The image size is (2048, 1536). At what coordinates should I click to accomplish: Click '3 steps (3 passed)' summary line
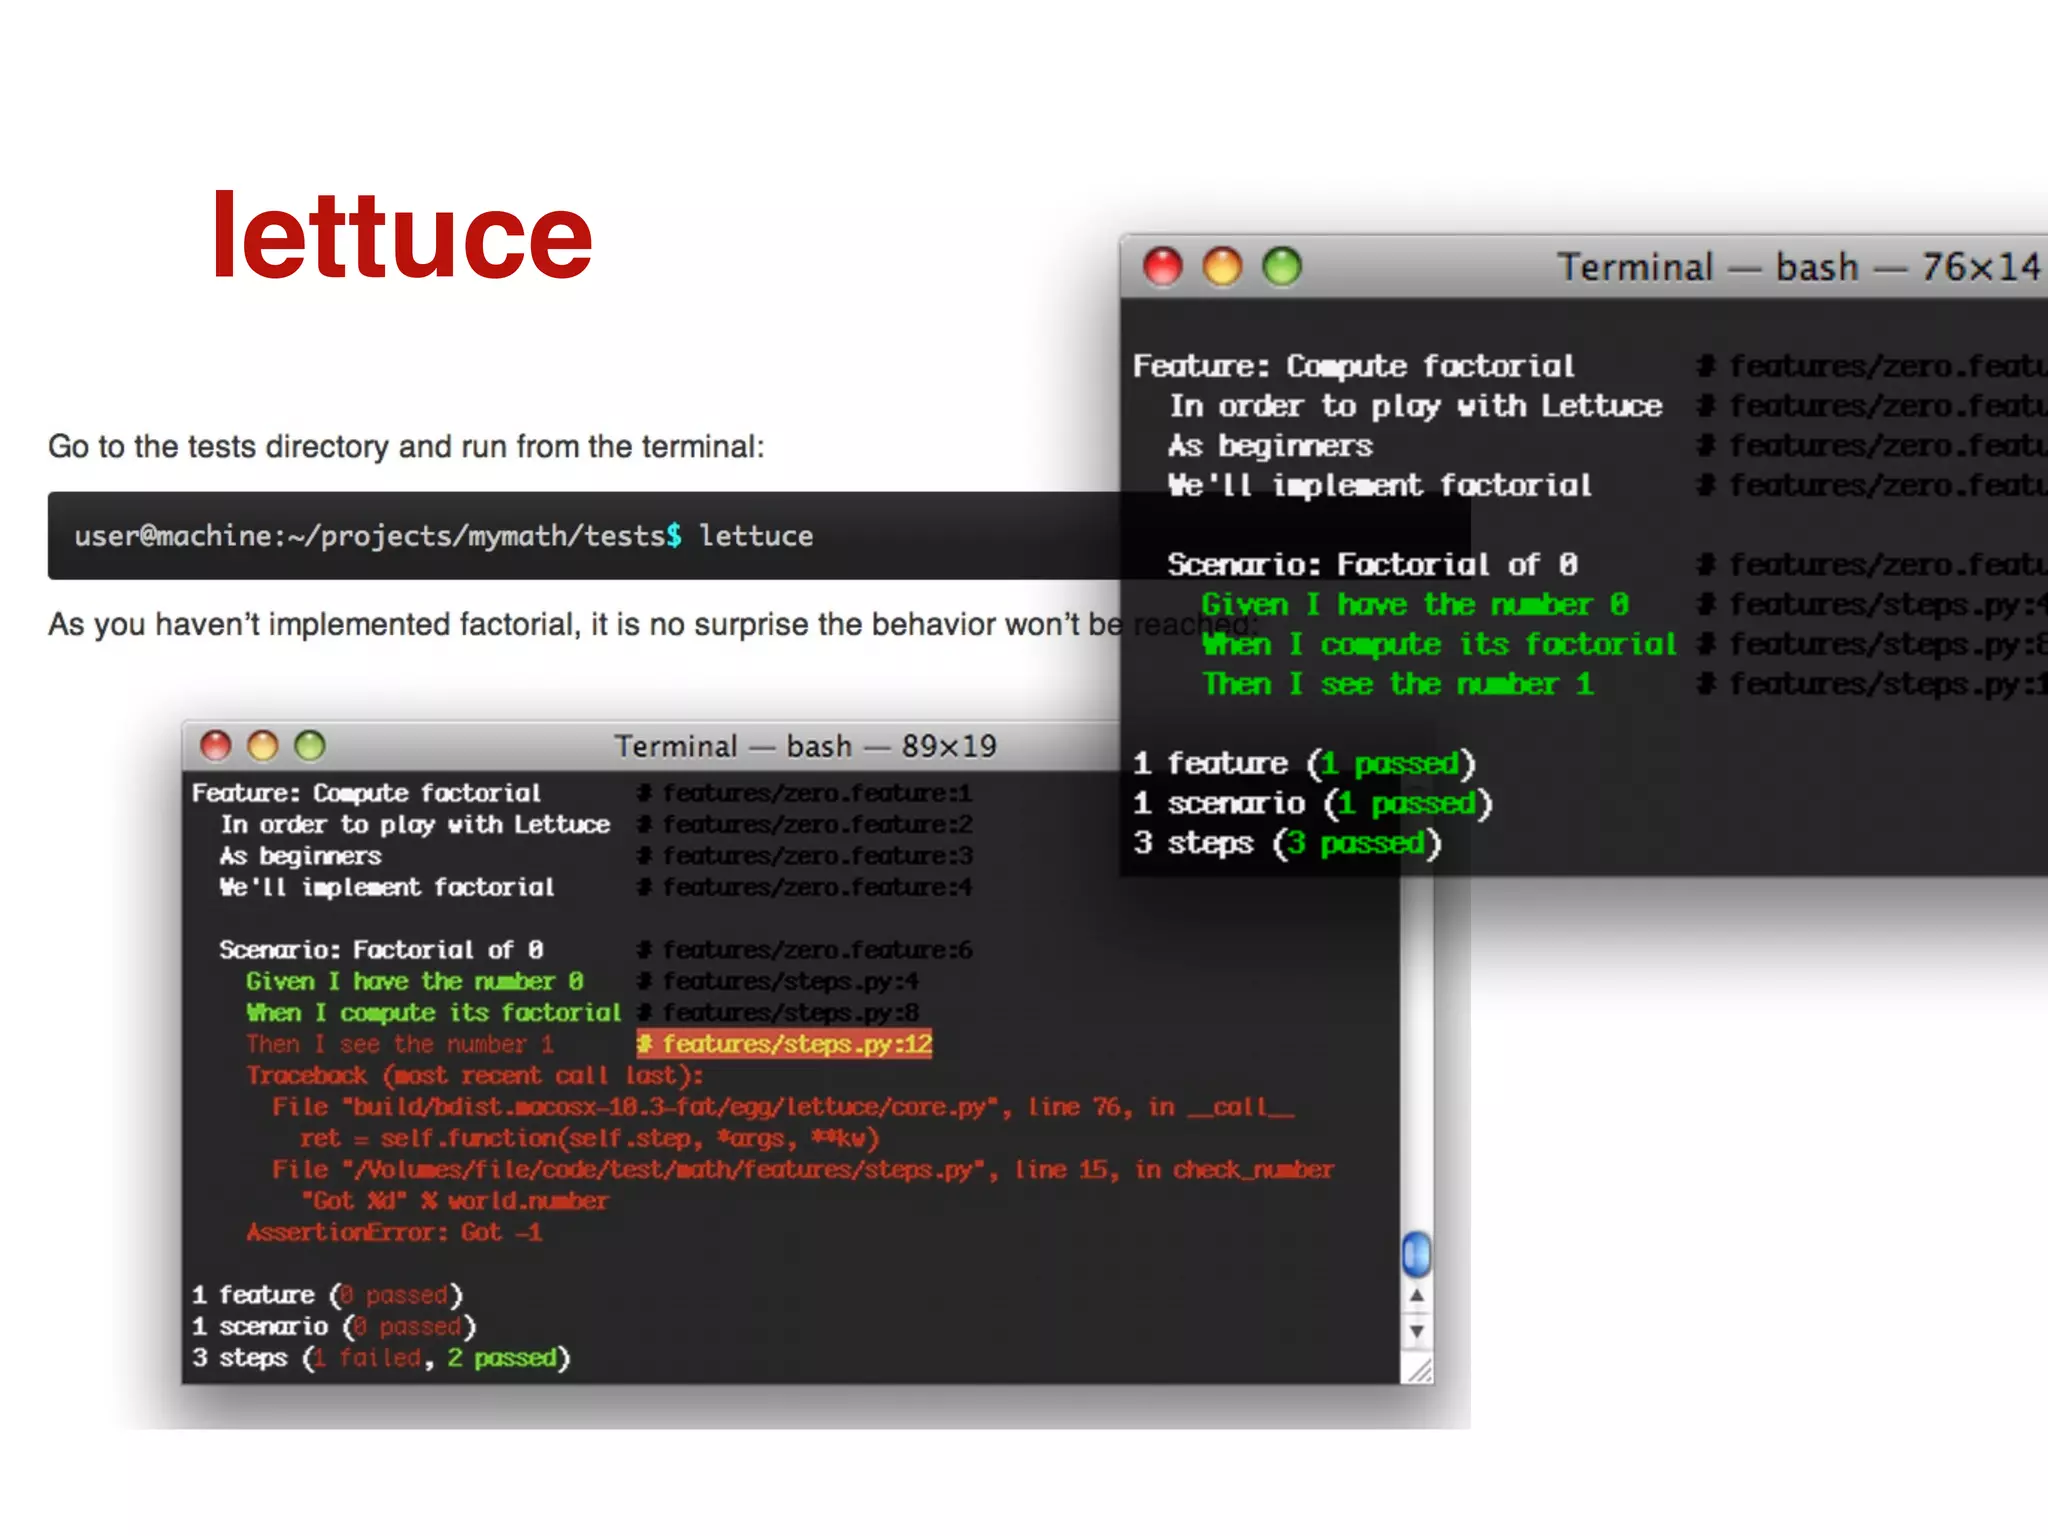(x=1287, y=843)
